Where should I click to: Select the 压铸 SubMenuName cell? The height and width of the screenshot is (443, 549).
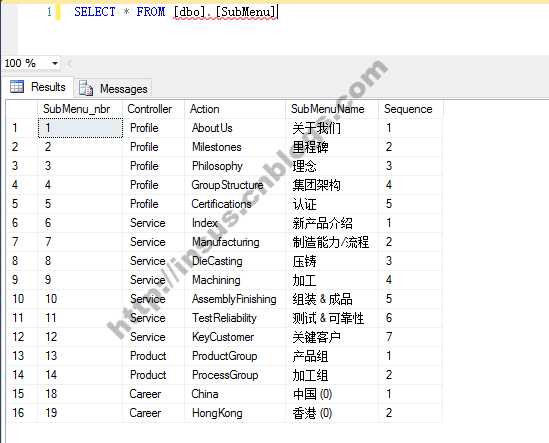pyautogui.click(x=332, y=261)
